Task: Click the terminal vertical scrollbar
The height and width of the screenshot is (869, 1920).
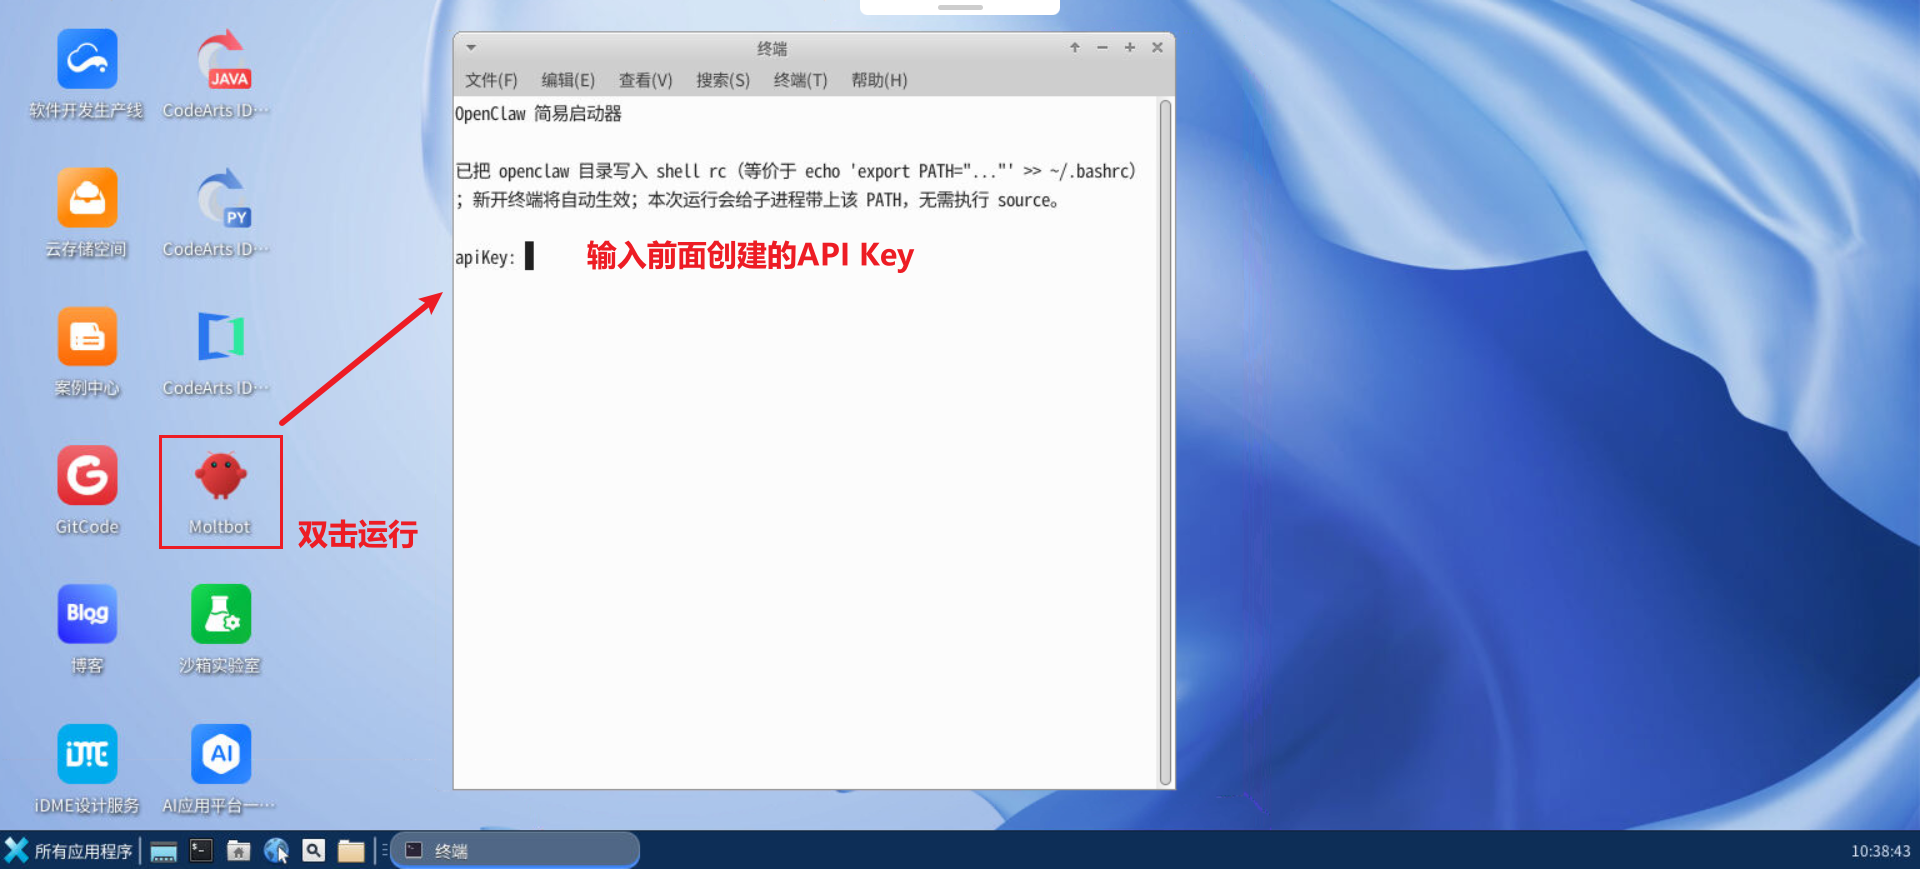Action: tap(1165, 442)
